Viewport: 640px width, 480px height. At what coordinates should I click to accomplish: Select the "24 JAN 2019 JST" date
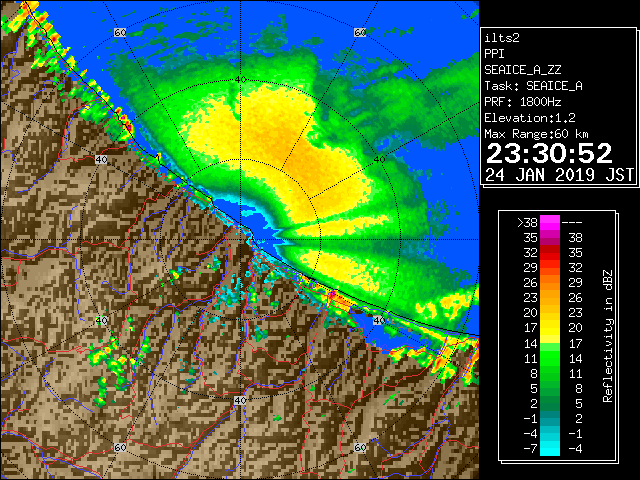559,175
